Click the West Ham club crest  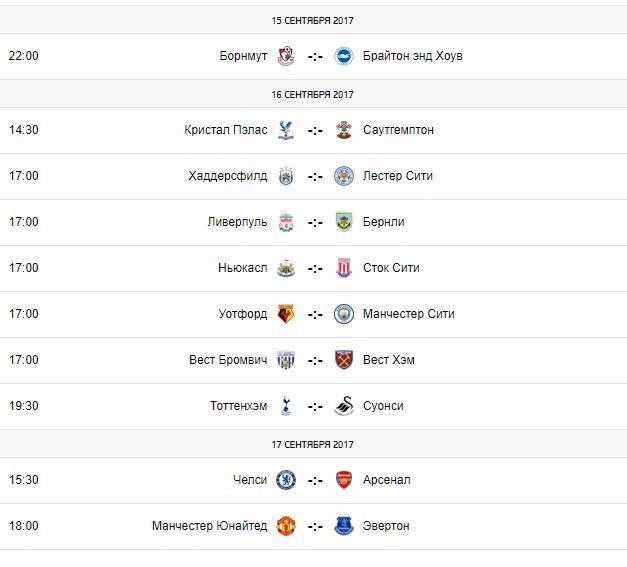(344, 360)
